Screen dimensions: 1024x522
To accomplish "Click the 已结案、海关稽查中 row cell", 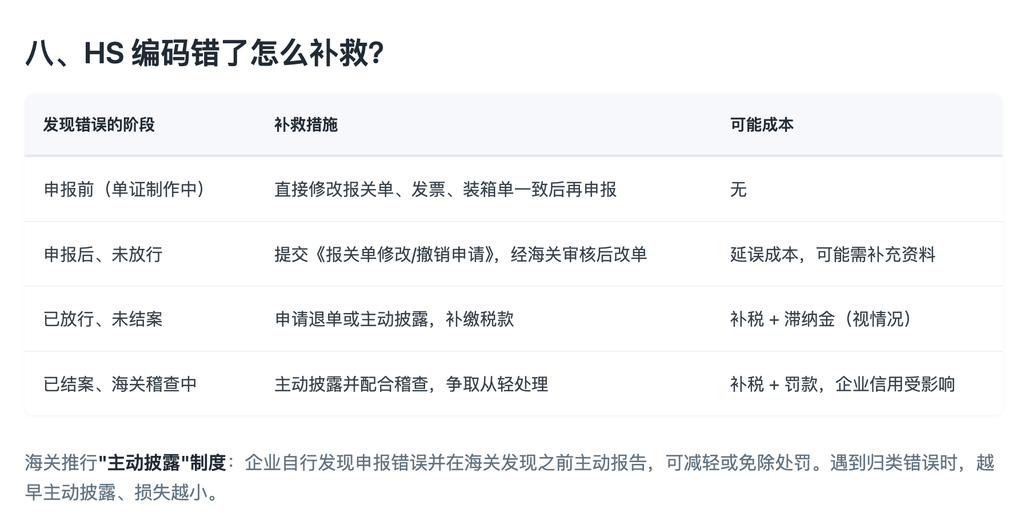I will (120, 383).
